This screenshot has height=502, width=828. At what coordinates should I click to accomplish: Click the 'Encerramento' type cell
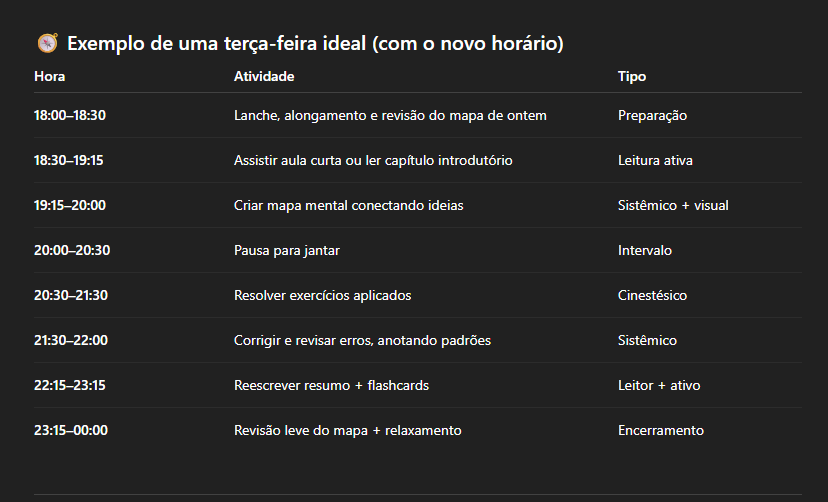[x=661, y=431]
